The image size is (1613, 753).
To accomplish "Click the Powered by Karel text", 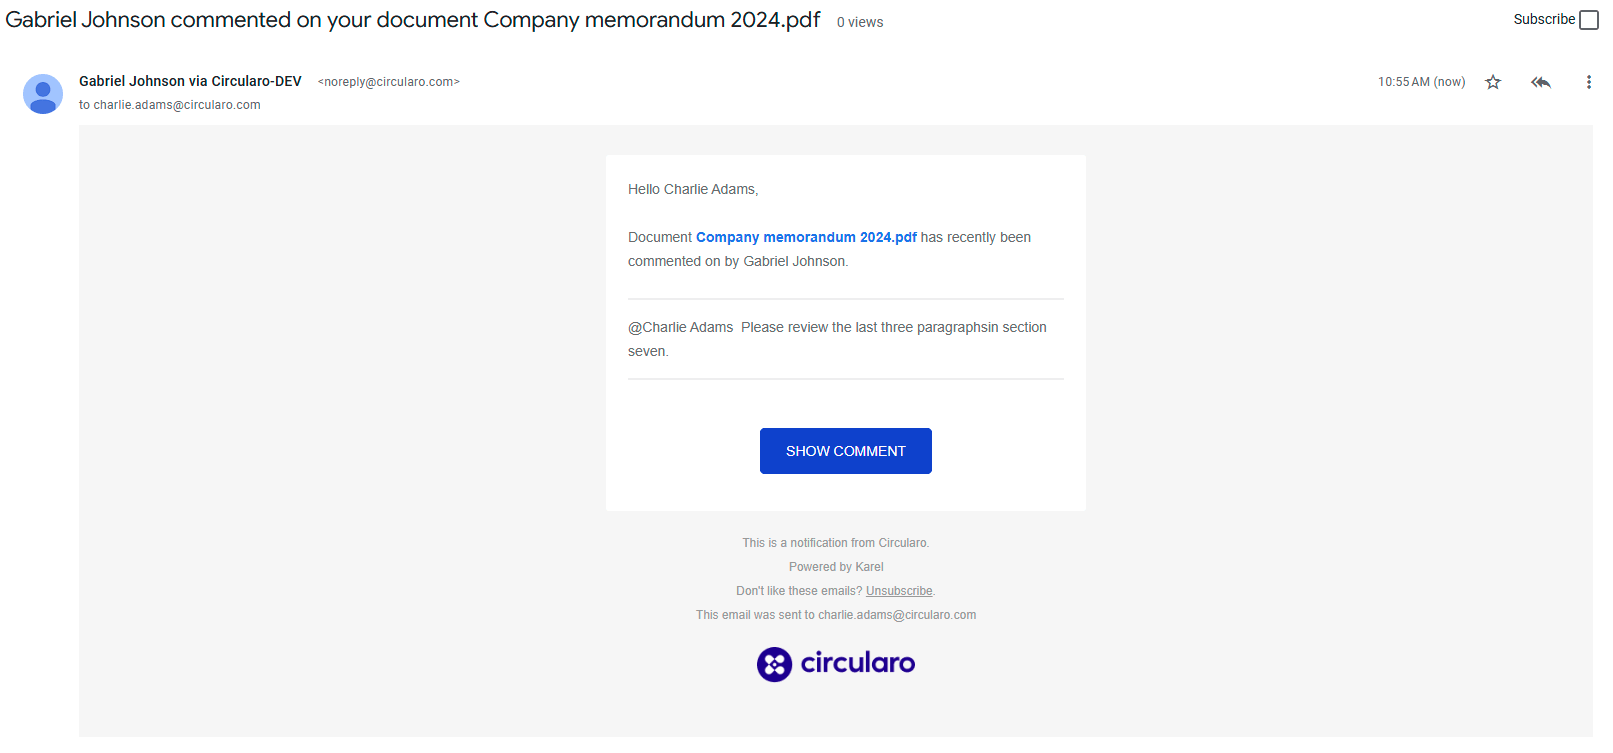I will (x=836, y=567).
